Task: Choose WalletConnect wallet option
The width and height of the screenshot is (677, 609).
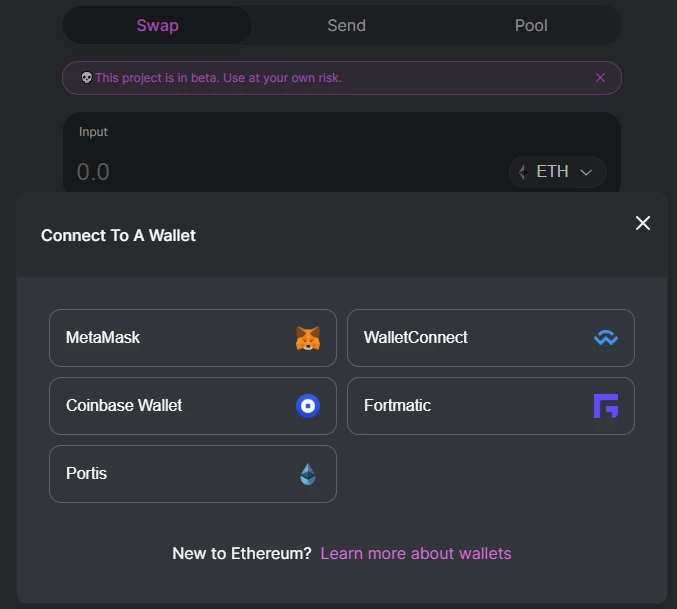Action: pos(491,338)
